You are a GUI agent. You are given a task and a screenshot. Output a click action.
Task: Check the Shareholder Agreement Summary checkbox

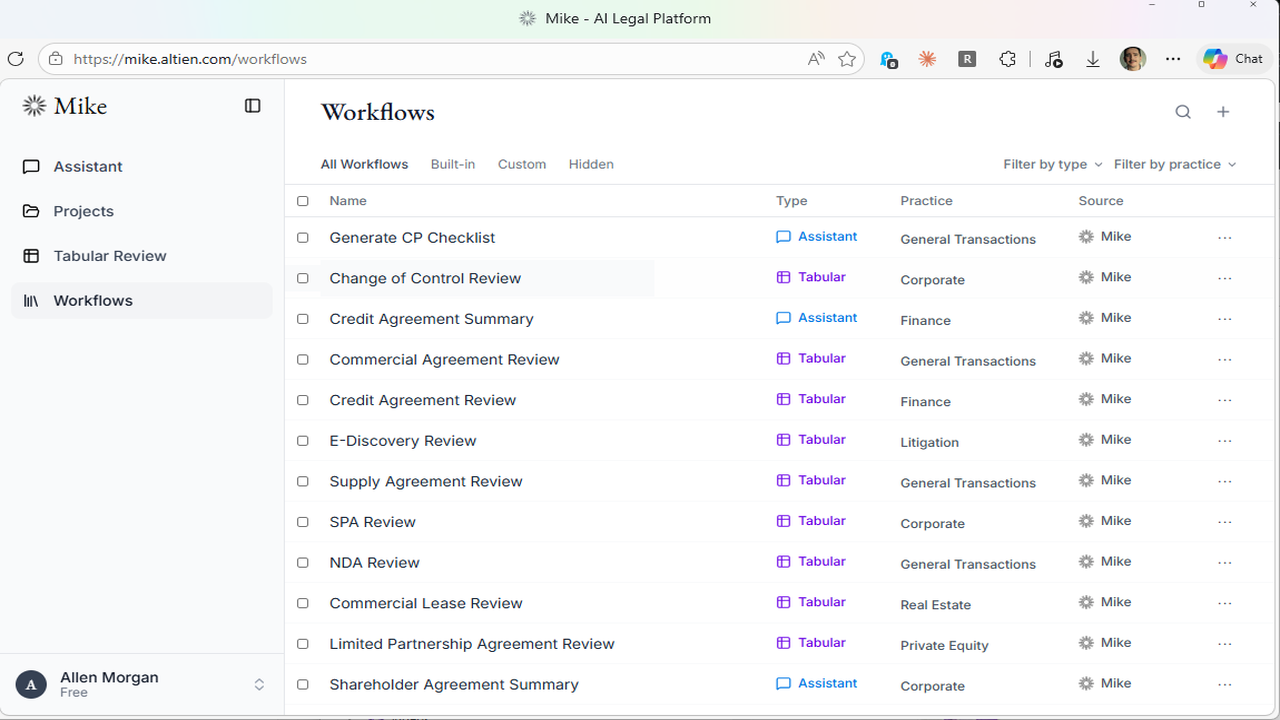point(303,685)
